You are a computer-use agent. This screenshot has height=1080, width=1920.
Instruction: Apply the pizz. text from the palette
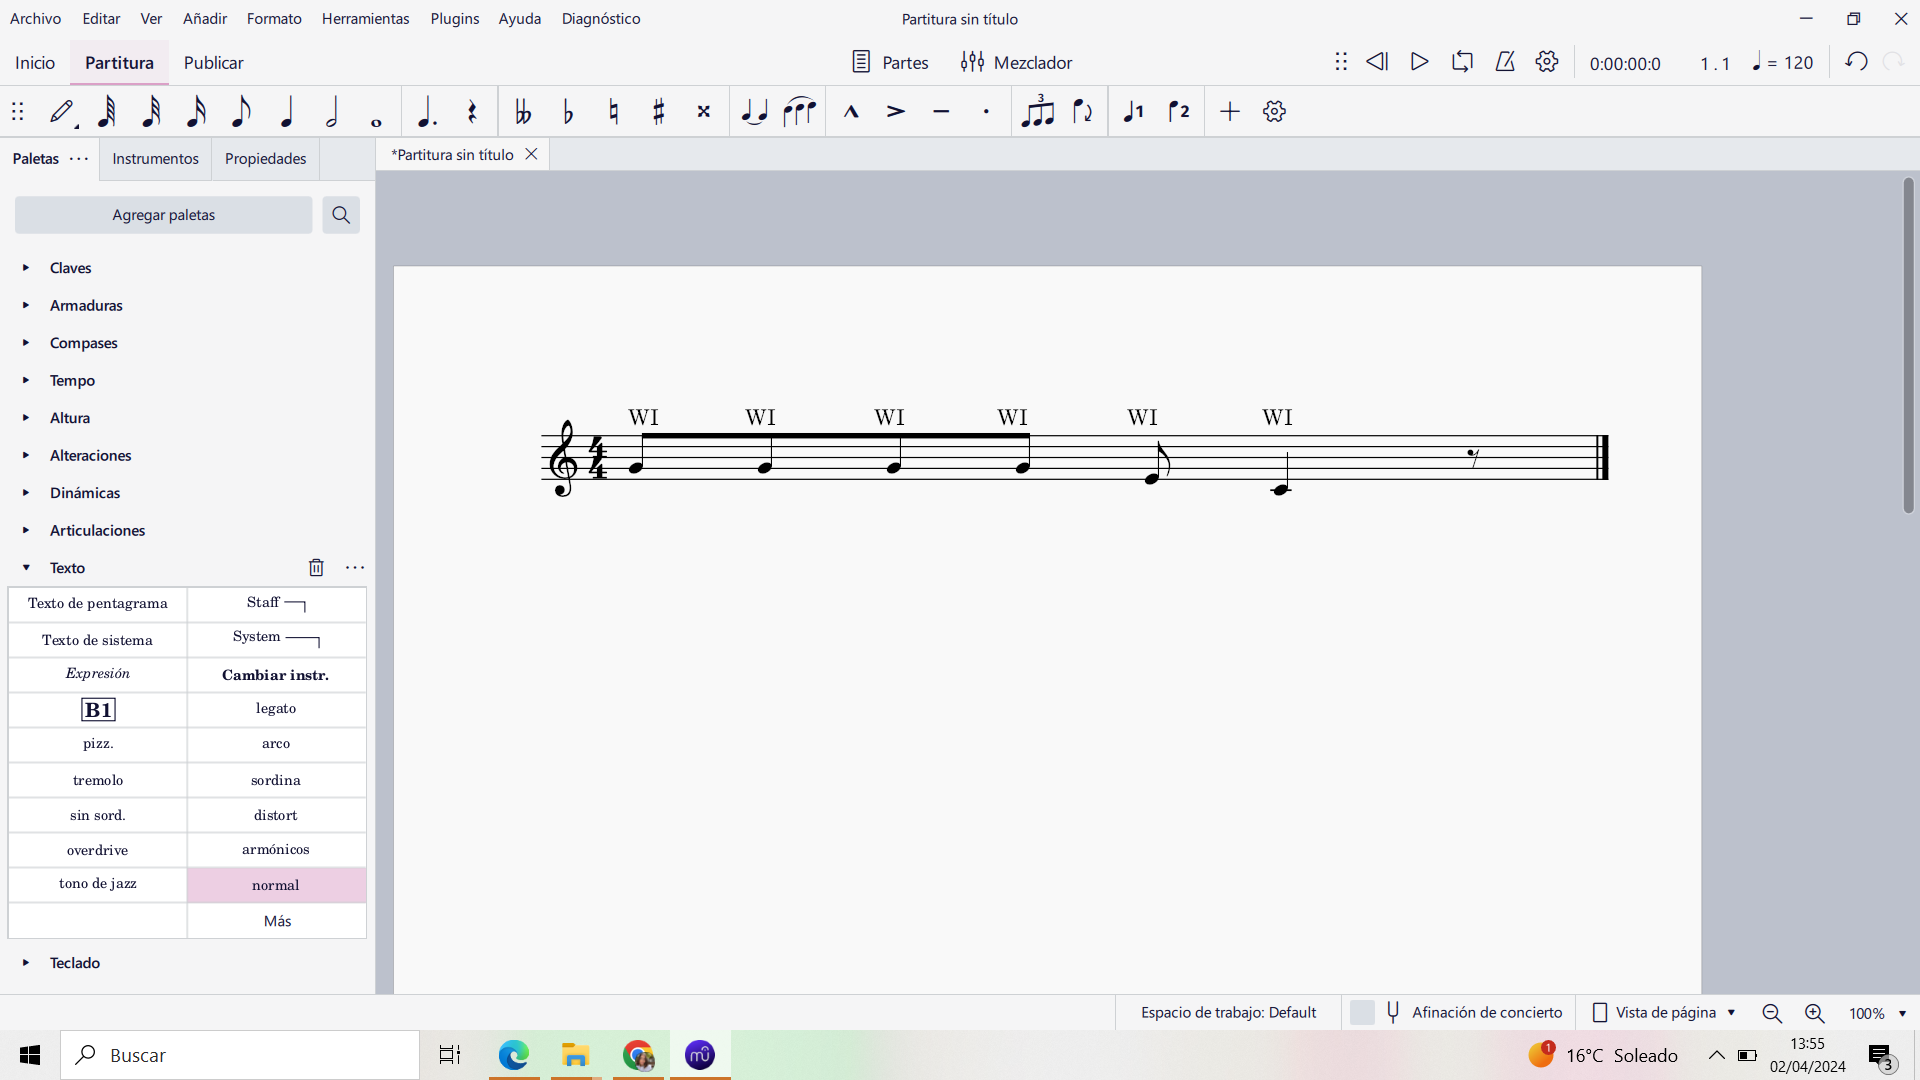(97, 744)
